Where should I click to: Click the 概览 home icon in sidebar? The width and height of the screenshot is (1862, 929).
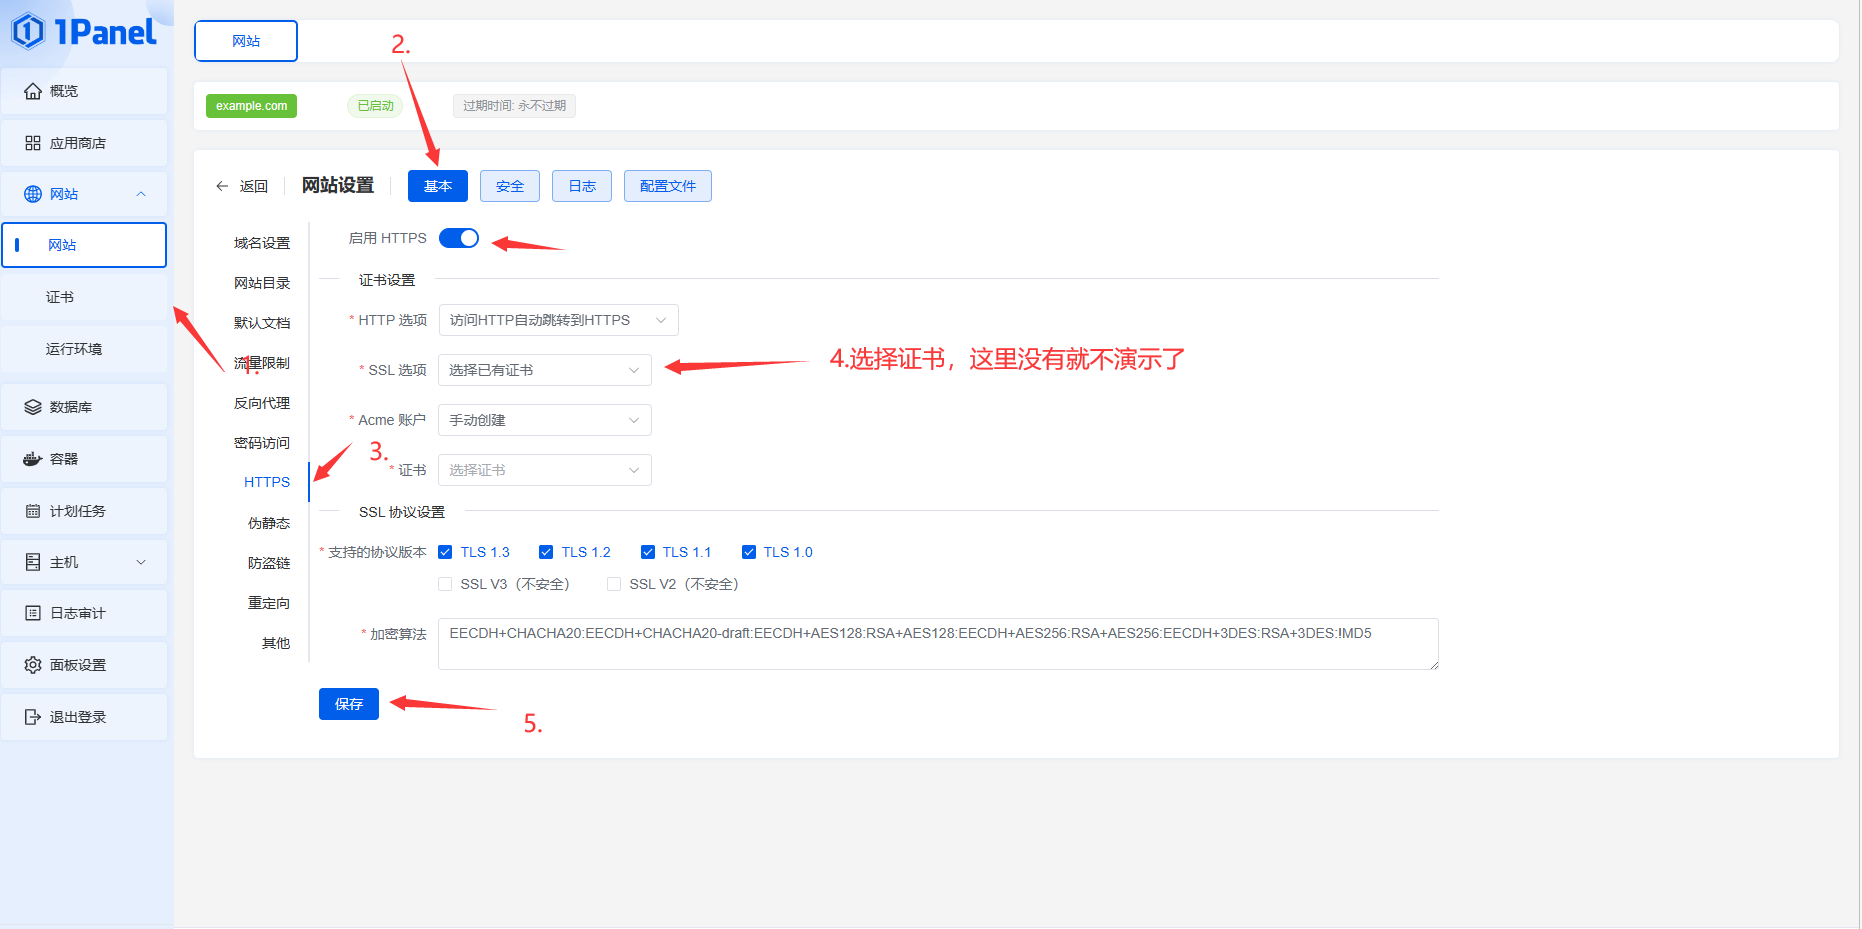tap(33, 91)
